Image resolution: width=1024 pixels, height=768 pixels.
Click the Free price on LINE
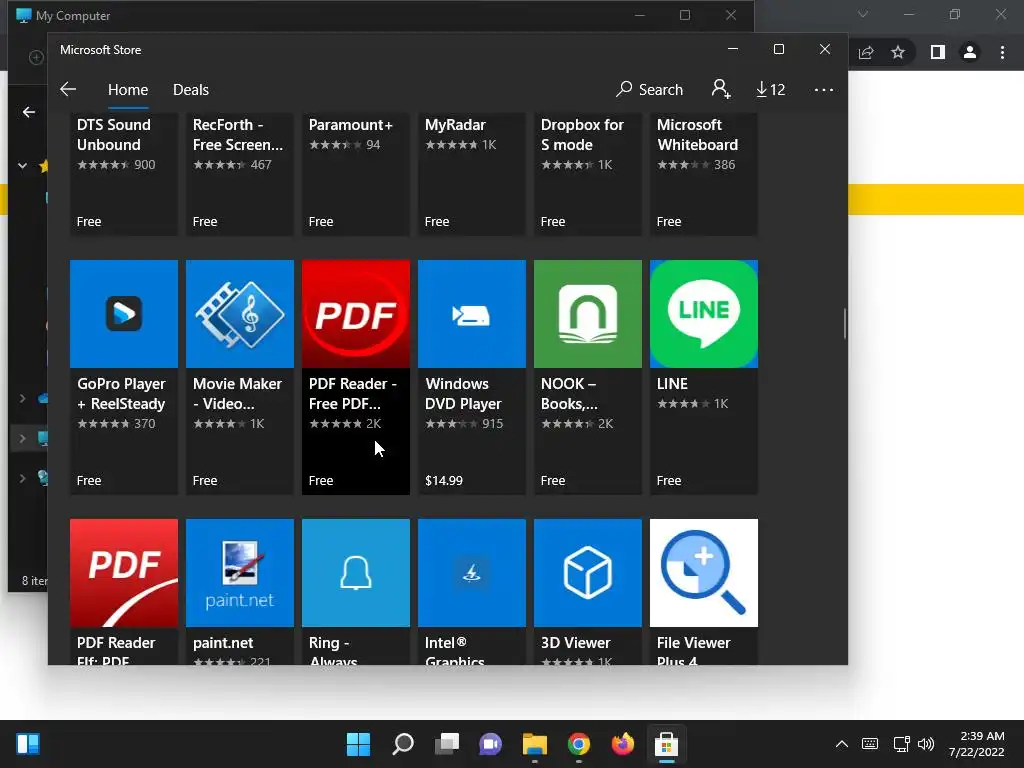[669, 481]
